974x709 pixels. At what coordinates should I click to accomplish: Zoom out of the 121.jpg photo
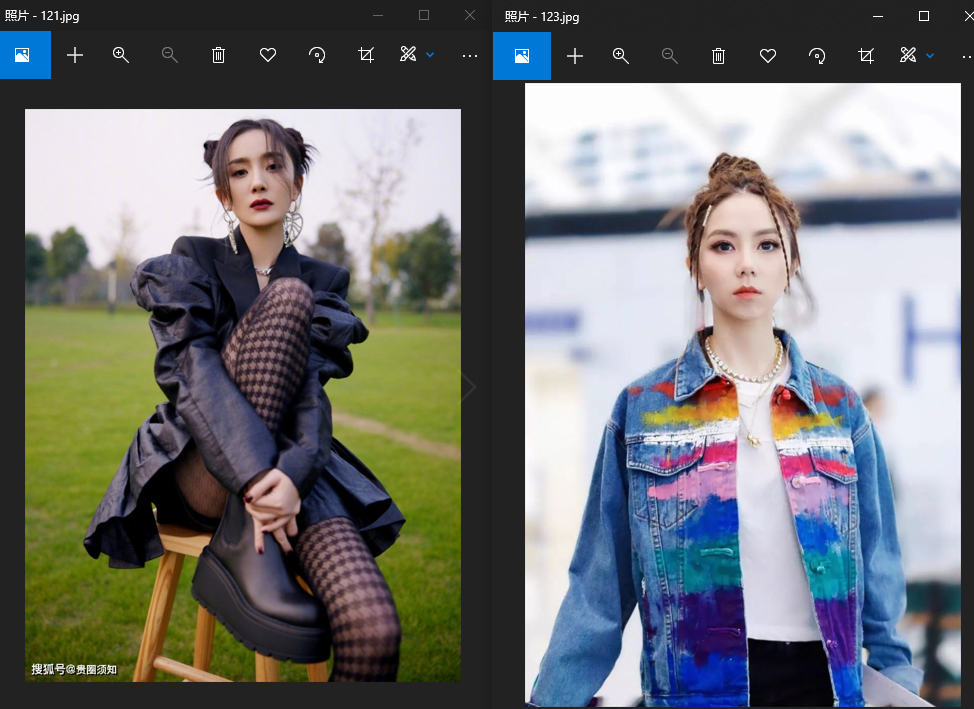click(170, 55)
